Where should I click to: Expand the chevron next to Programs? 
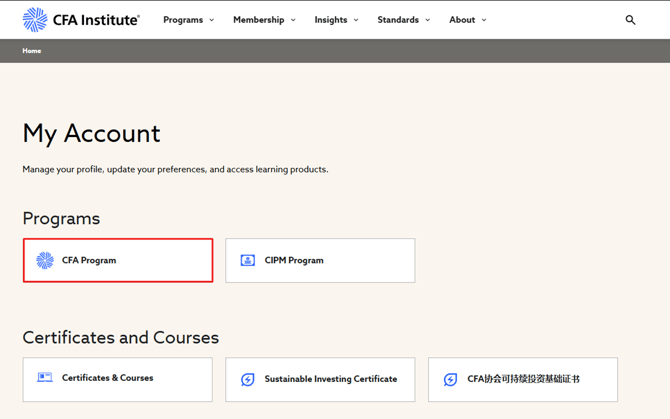point(212,20)
